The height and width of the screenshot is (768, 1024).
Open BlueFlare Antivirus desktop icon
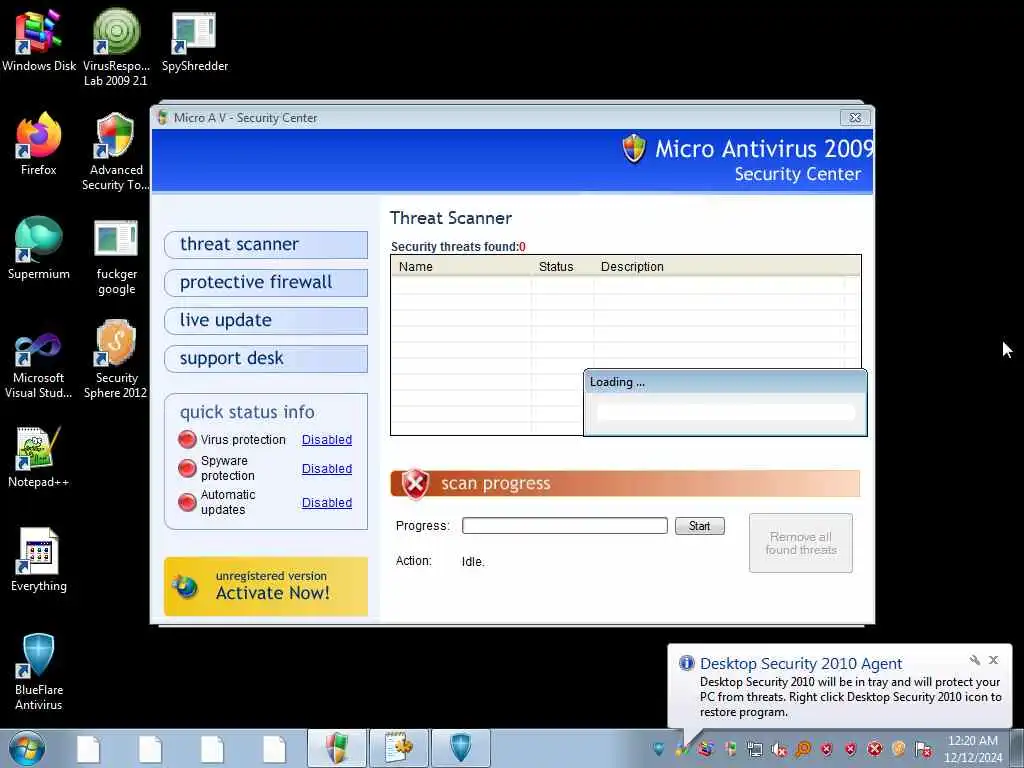click(39, 671)
